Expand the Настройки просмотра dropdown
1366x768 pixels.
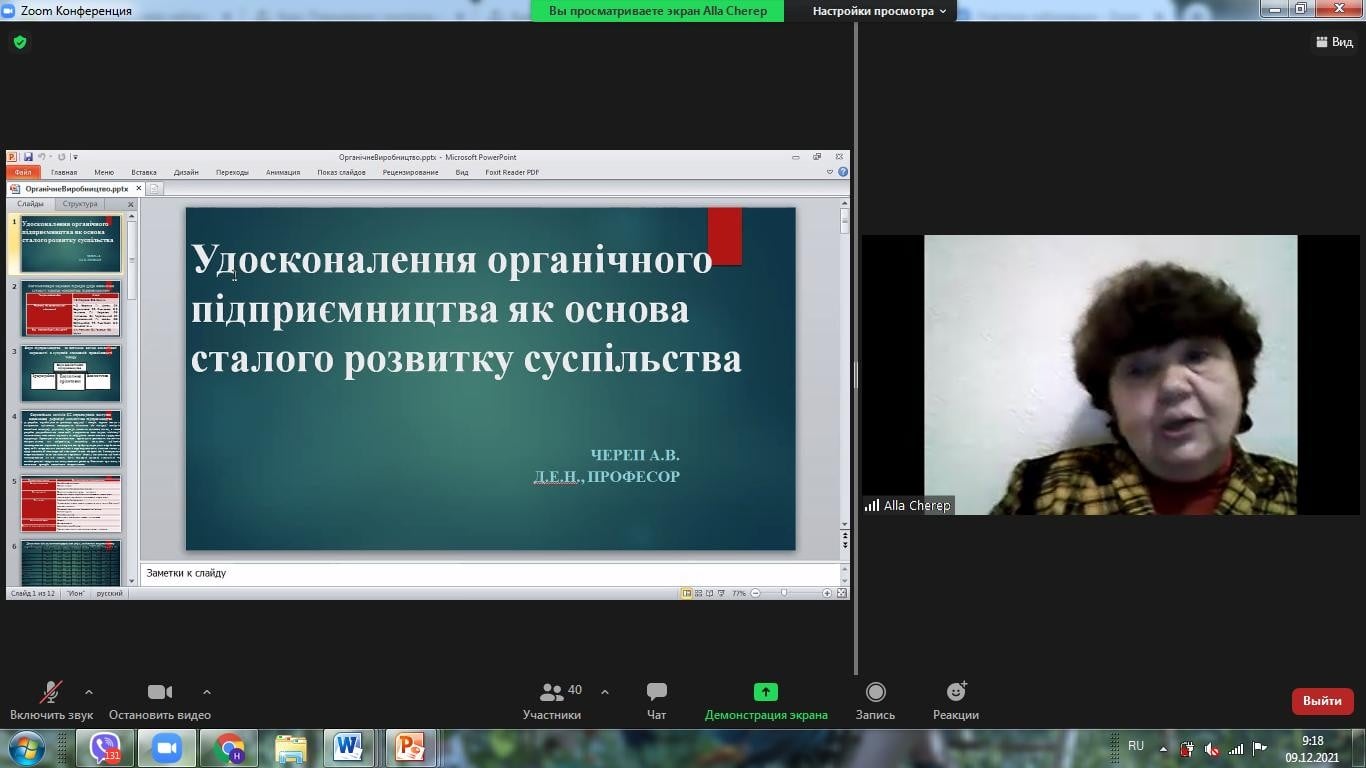878,11
